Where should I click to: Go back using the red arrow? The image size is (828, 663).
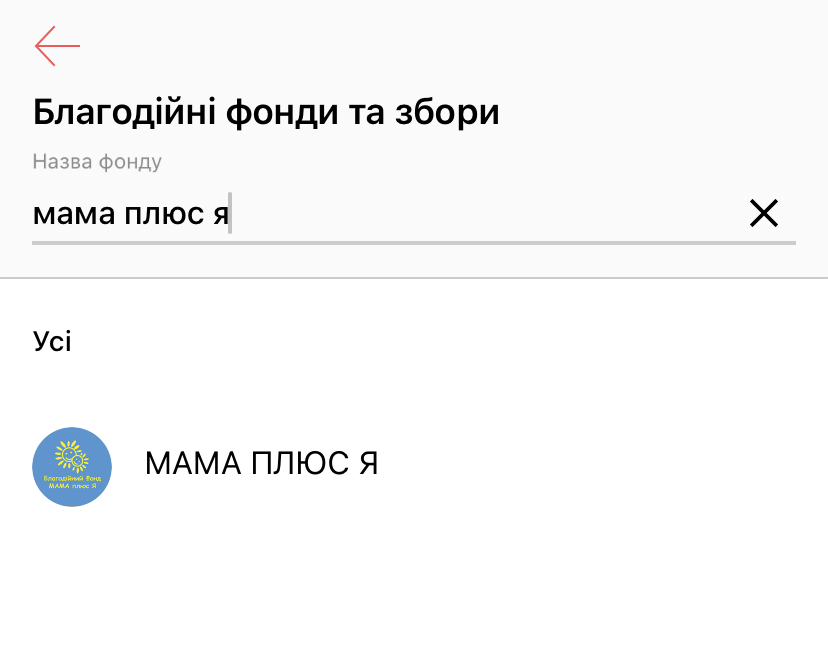(x=57, y=46)
